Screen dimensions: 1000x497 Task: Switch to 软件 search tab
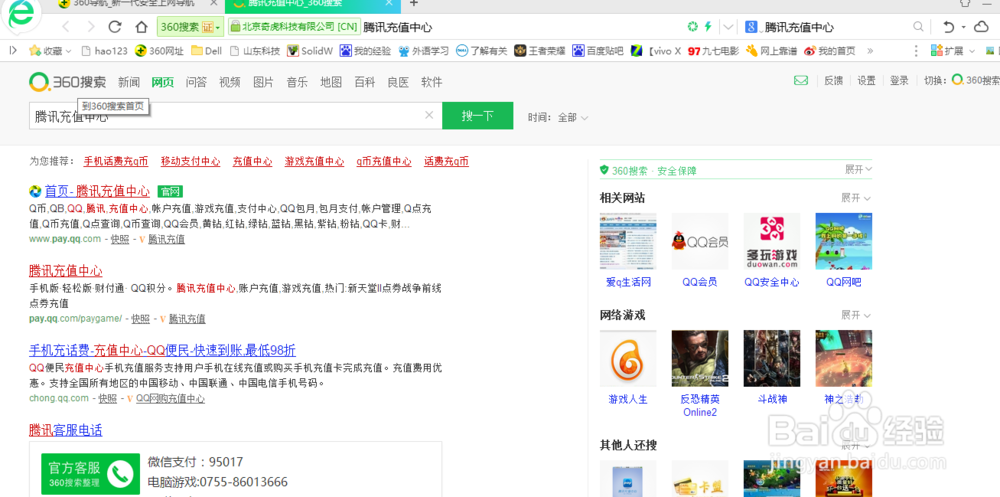(x=432, y=82)
